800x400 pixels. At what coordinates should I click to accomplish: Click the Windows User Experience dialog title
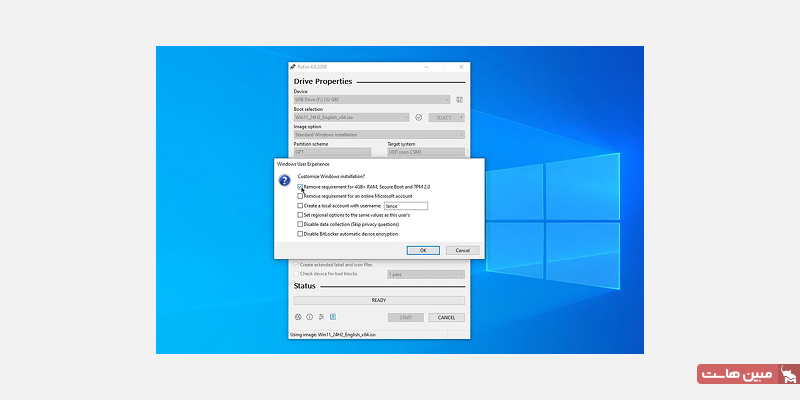coord(303,164)
